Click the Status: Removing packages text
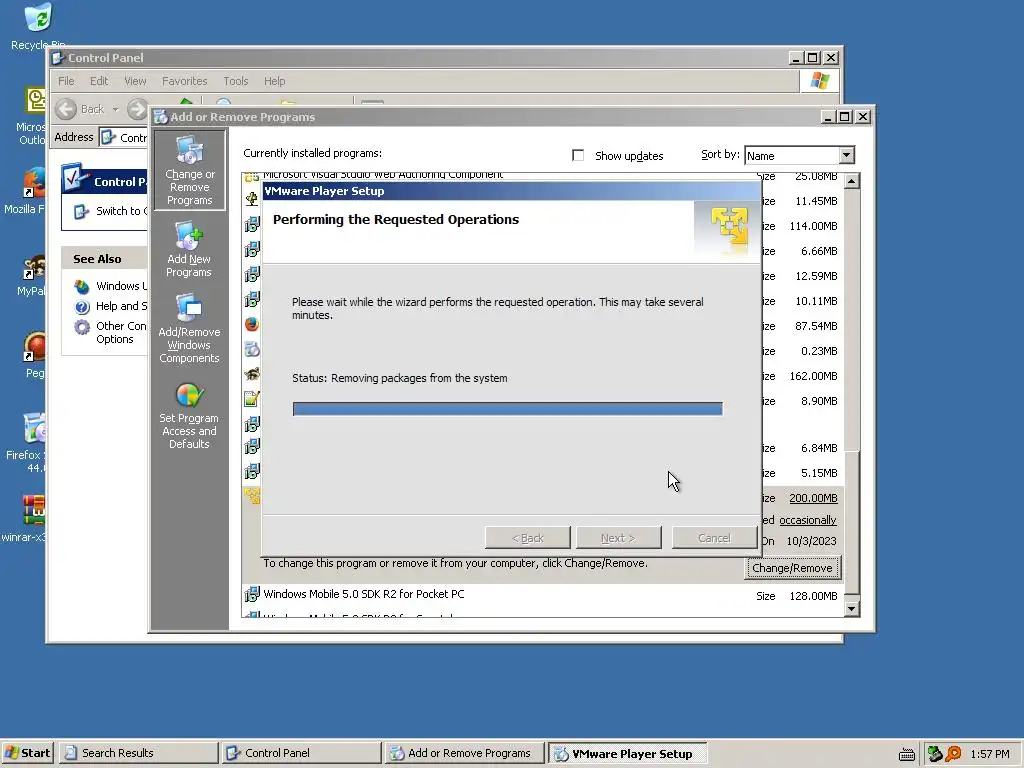The height and width of the screenshot is (768, 1024). click(400, 378)
